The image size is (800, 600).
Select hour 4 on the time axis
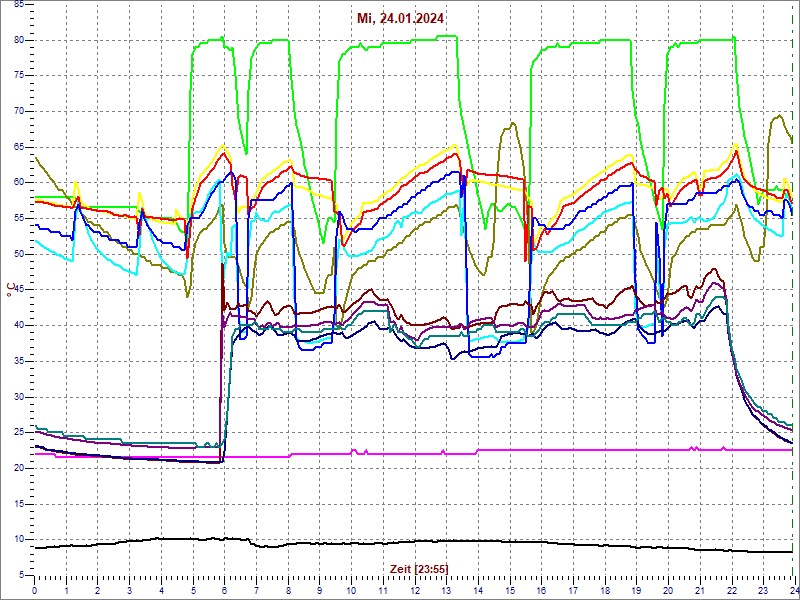click(x=161, y=590)
